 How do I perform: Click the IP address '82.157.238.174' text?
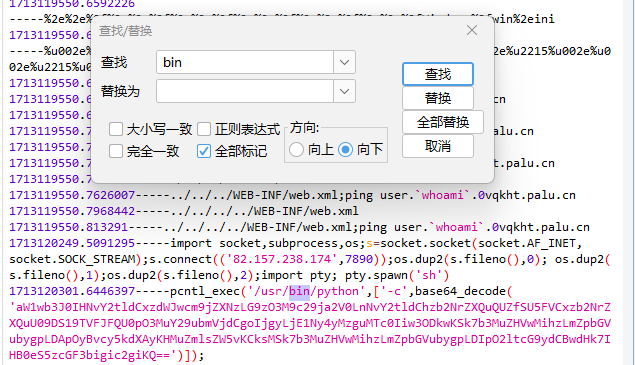(x=282, y=259)
